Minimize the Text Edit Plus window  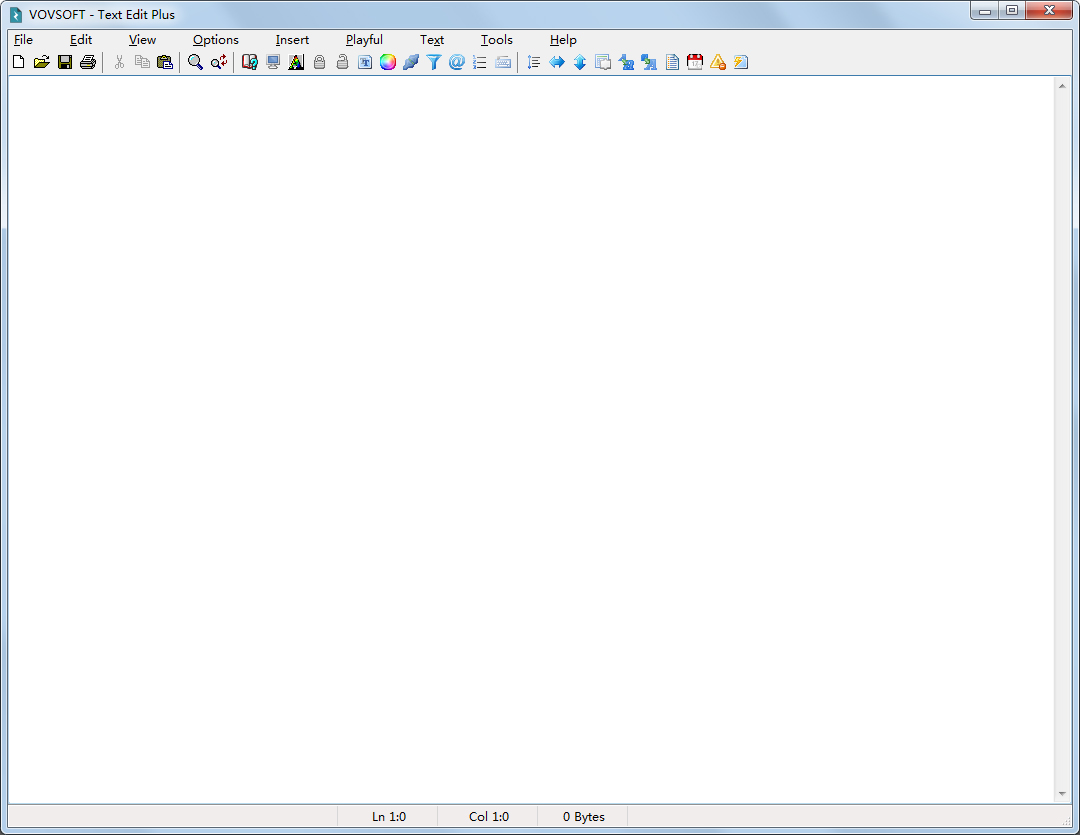(x=985, y=10)
